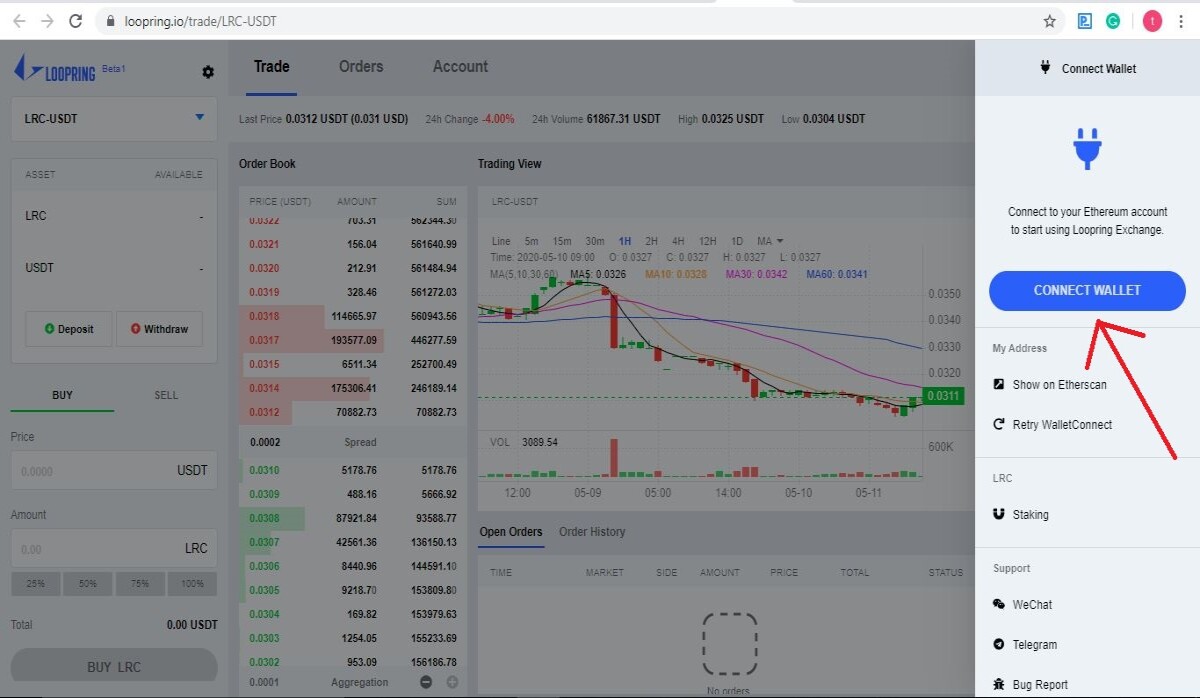1200x698 pixels.
Task: Set amount to 75%
Action: coord(140,583)
